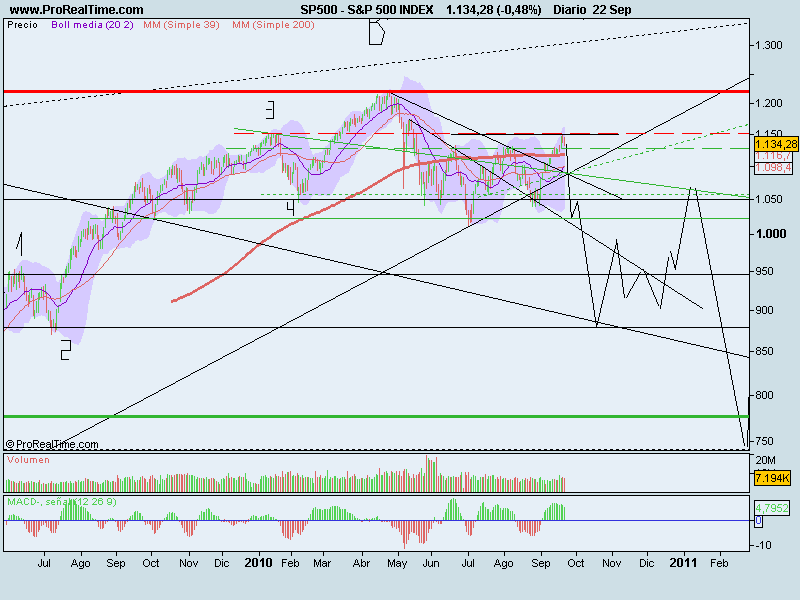Click the 750 price axis value

click(764, 441)
